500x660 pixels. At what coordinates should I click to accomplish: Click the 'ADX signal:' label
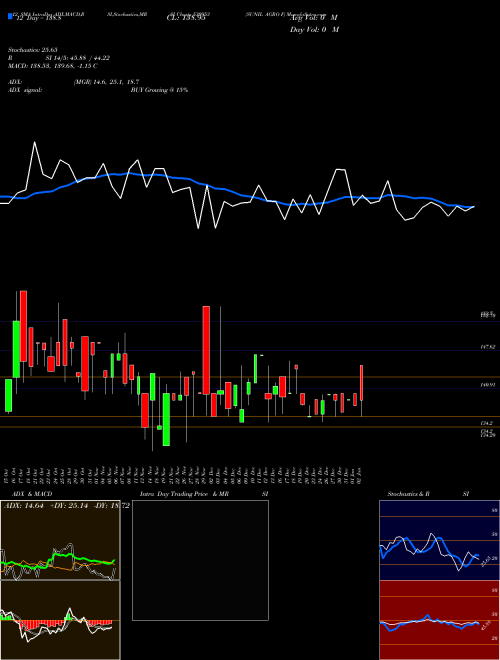[25, 90]
